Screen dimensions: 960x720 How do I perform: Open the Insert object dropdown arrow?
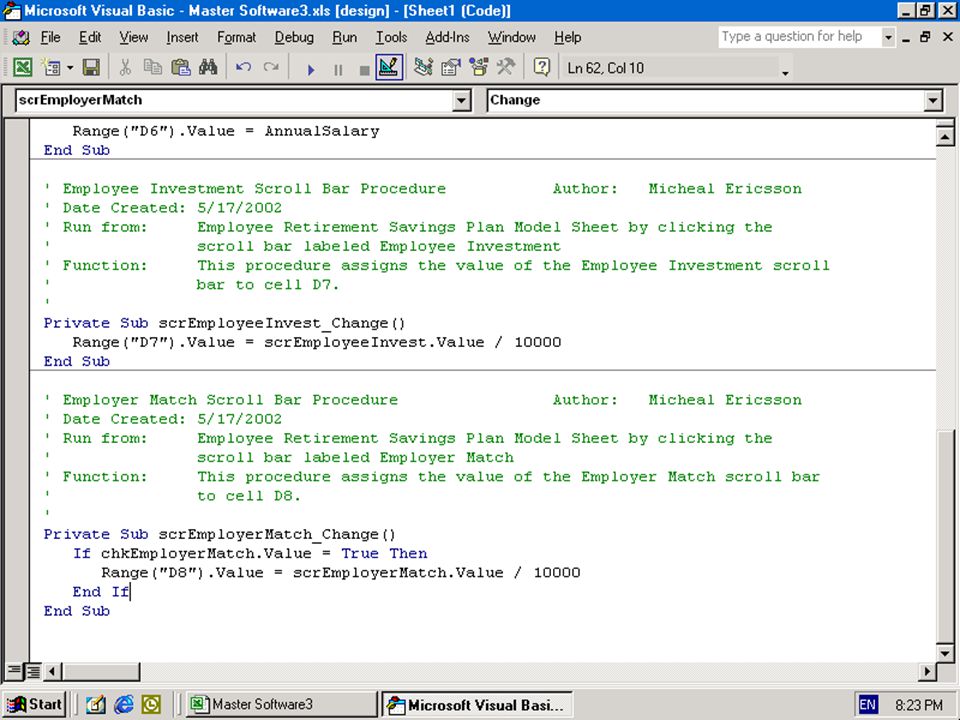tap(70, 67)
